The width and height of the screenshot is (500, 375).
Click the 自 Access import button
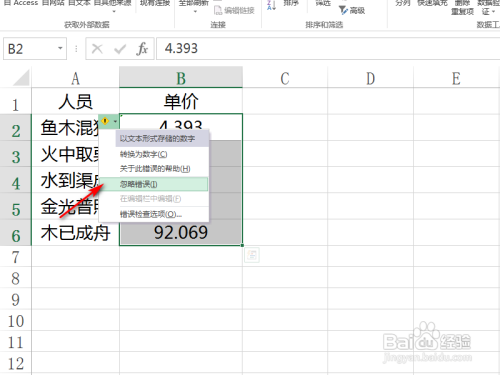click(x=21, y=3)
